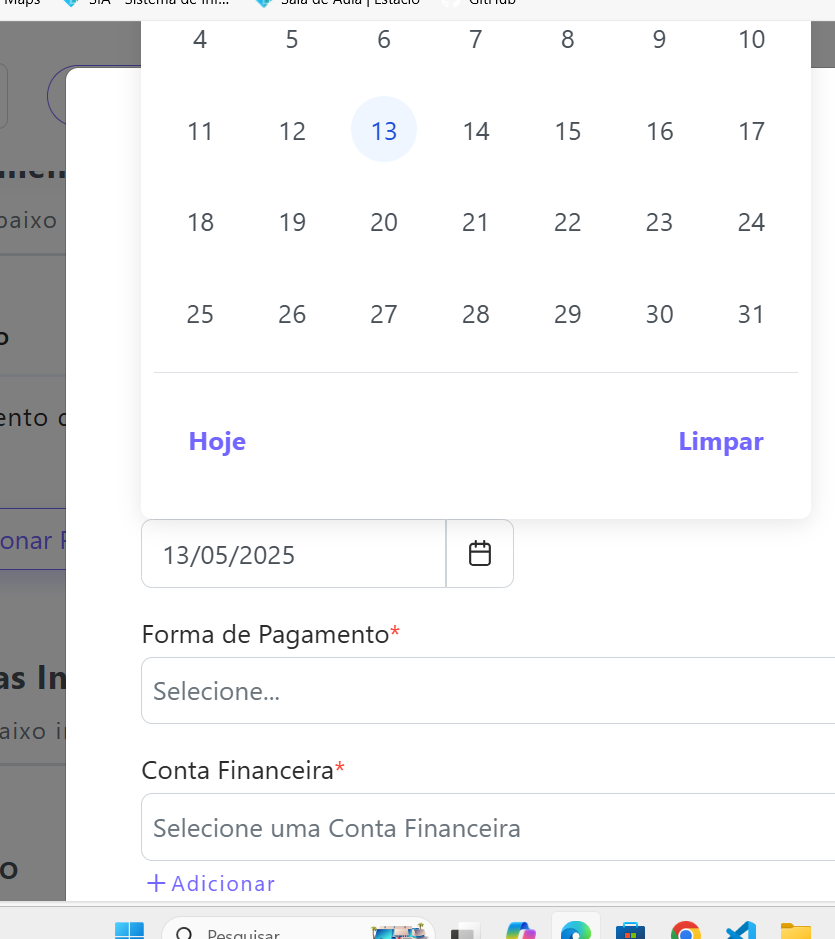Select day 4 in the calendar
Viewport: 835px width, 939px height.
[x=200, y=40]
